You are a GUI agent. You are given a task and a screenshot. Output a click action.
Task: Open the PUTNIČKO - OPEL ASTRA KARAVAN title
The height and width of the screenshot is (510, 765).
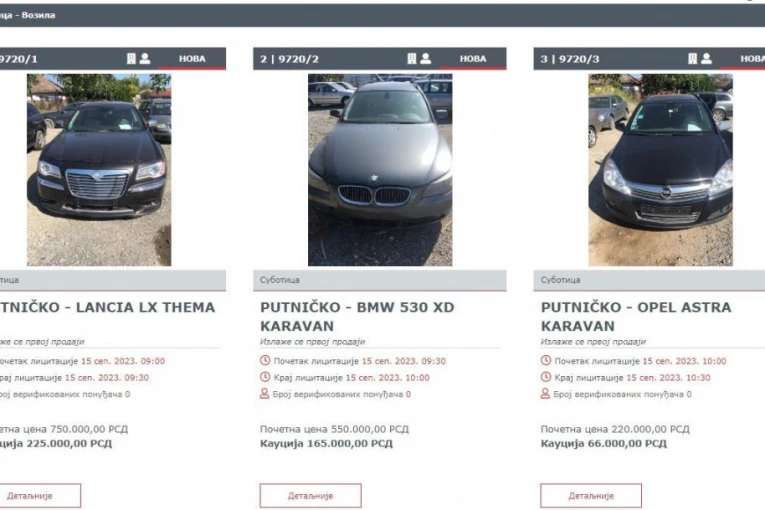pyautogui.click(x=636, y=316)
